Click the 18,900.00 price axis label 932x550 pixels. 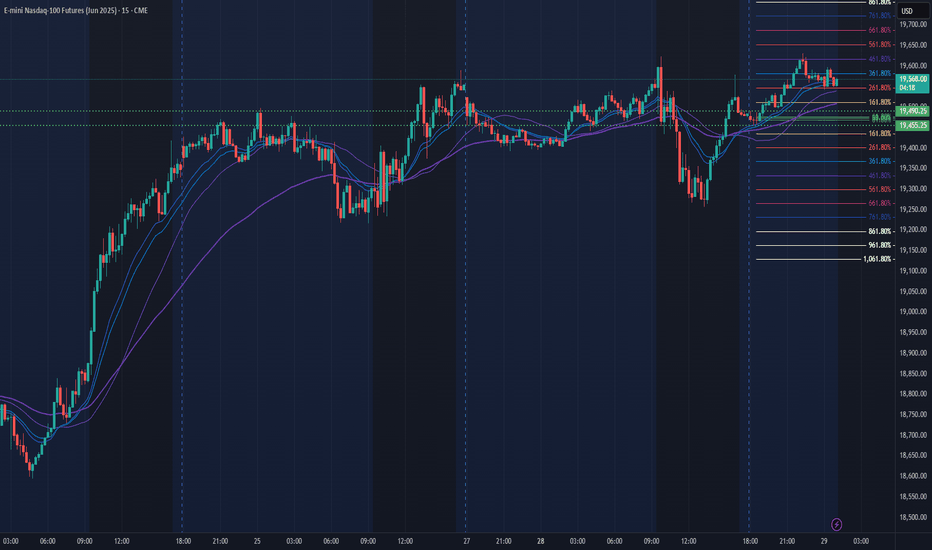[913, 353]
